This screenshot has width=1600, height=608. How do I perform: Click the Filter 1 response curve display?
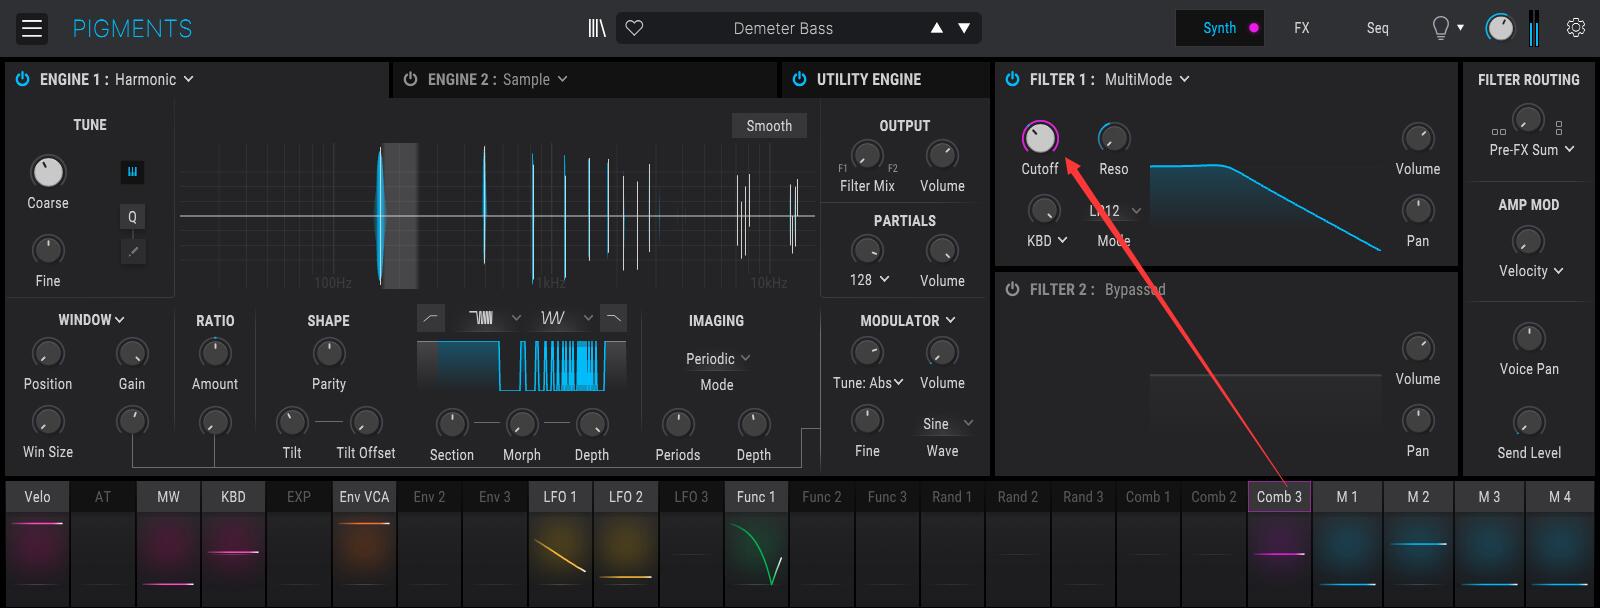point(1266,208)
